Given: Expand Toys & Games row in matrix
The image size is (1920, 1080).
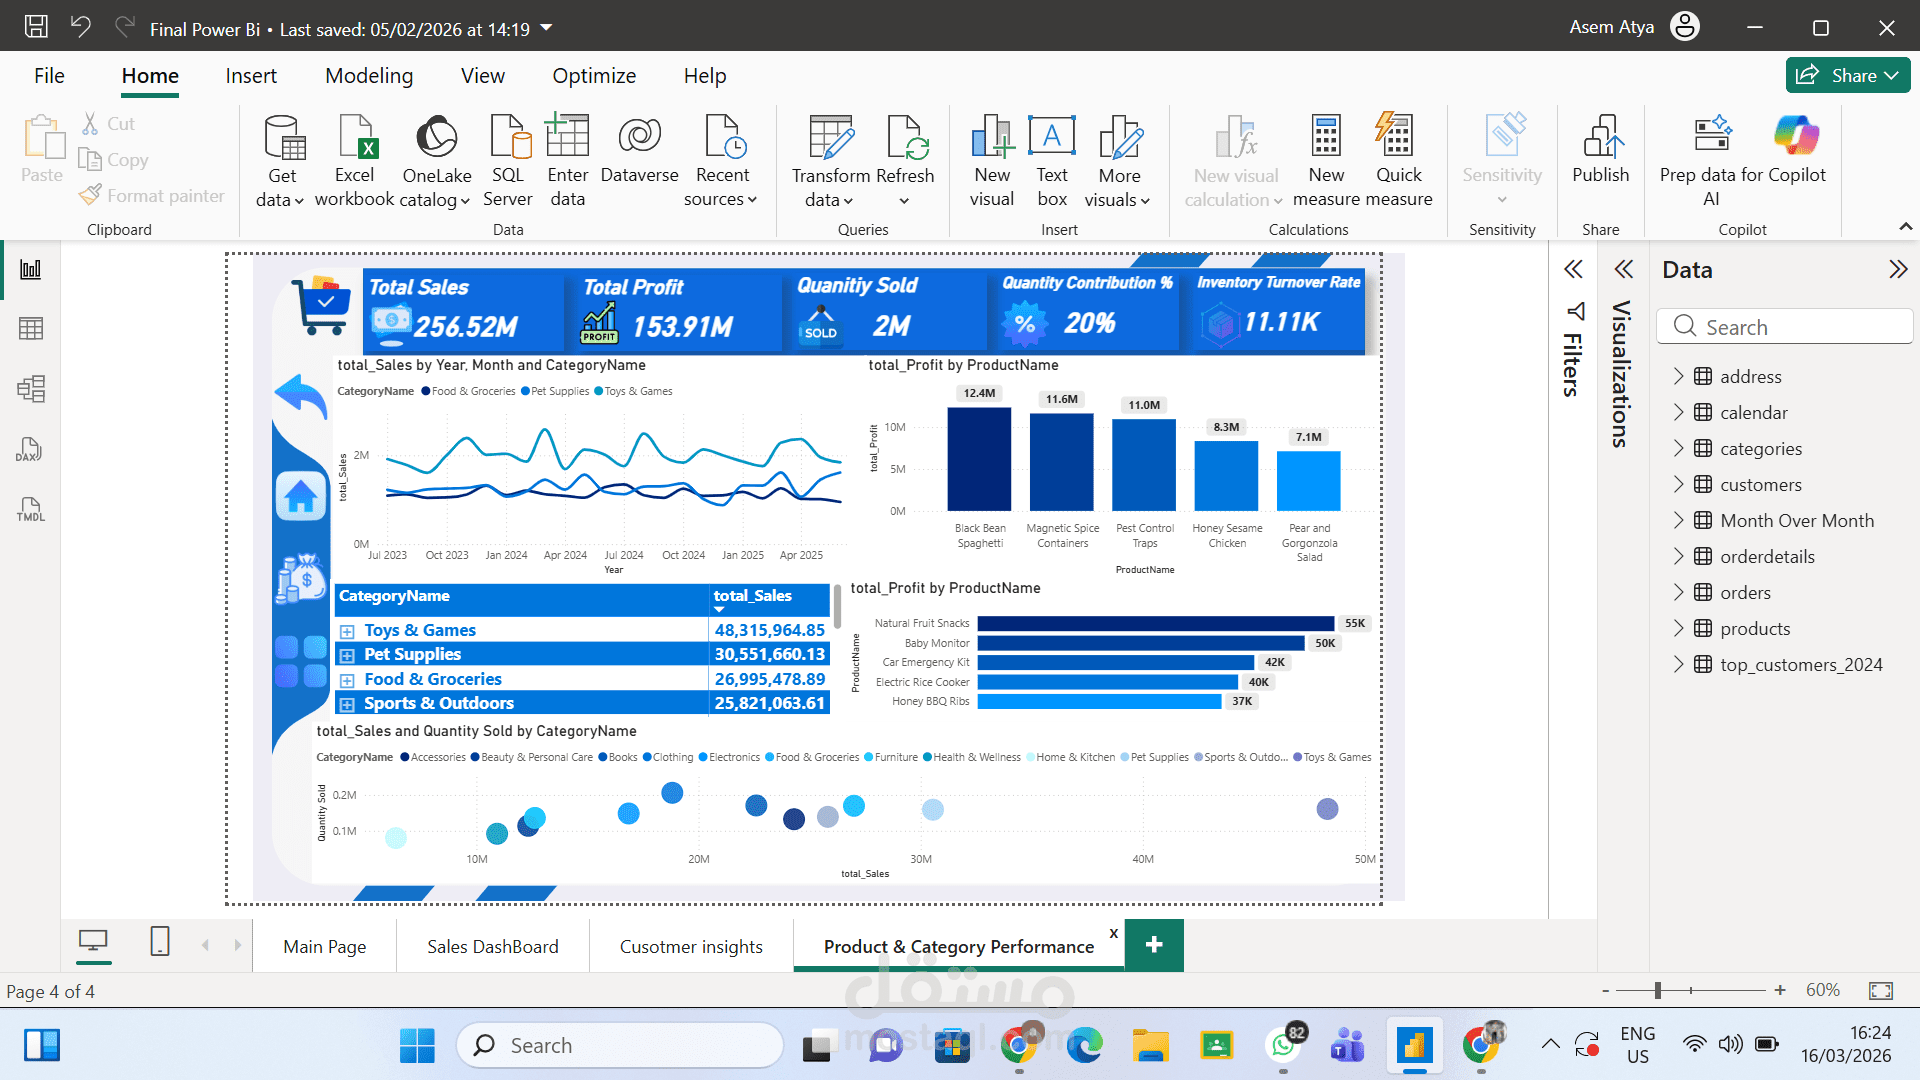Looking at the screenshot, I should click(347, 631).
